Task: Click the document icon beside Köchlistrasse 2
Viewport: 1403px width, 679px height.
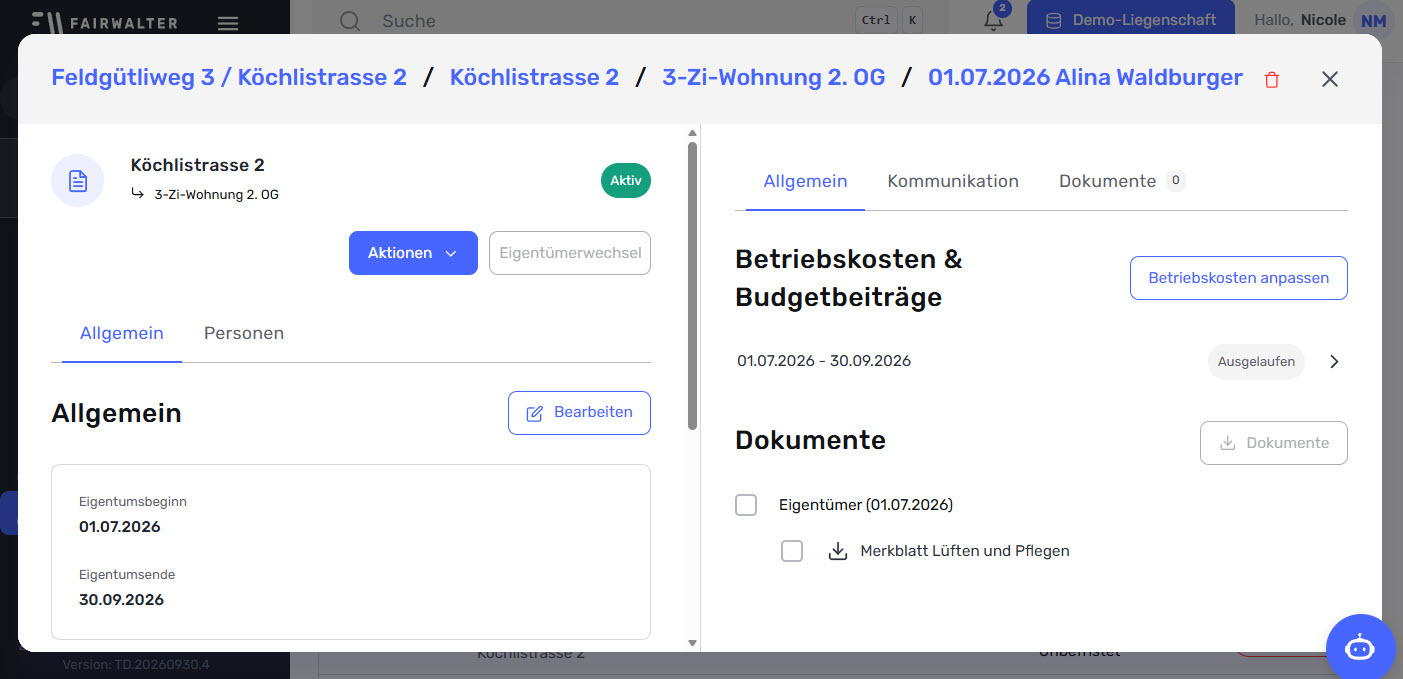Action: coord(78,181)
